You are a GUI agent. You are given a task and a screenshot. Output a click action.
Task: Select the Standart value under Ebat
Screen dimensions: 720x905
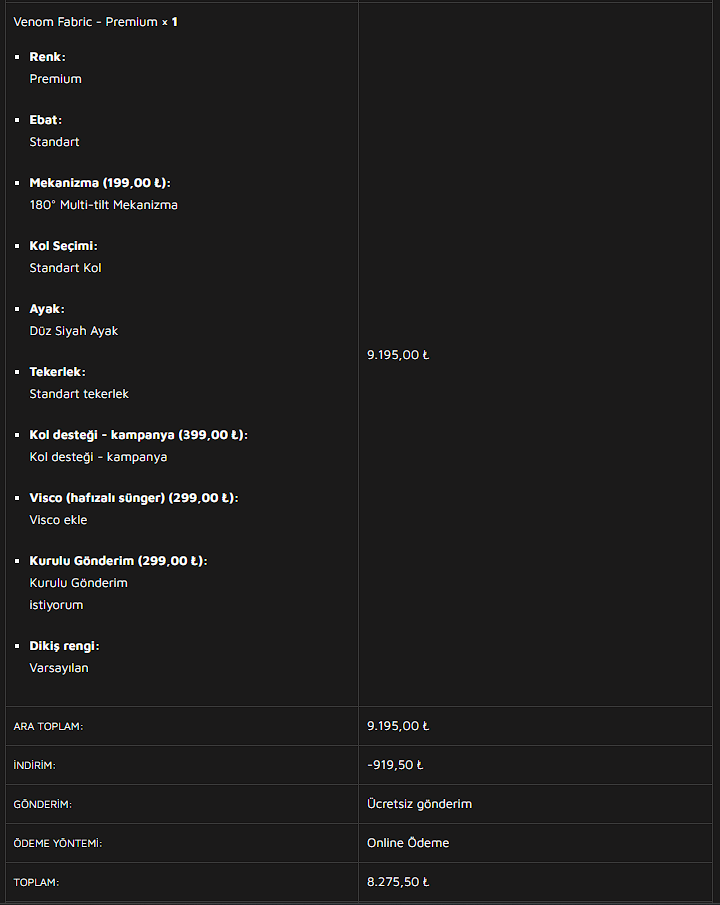pyautogui.click(x=54, y=142)
